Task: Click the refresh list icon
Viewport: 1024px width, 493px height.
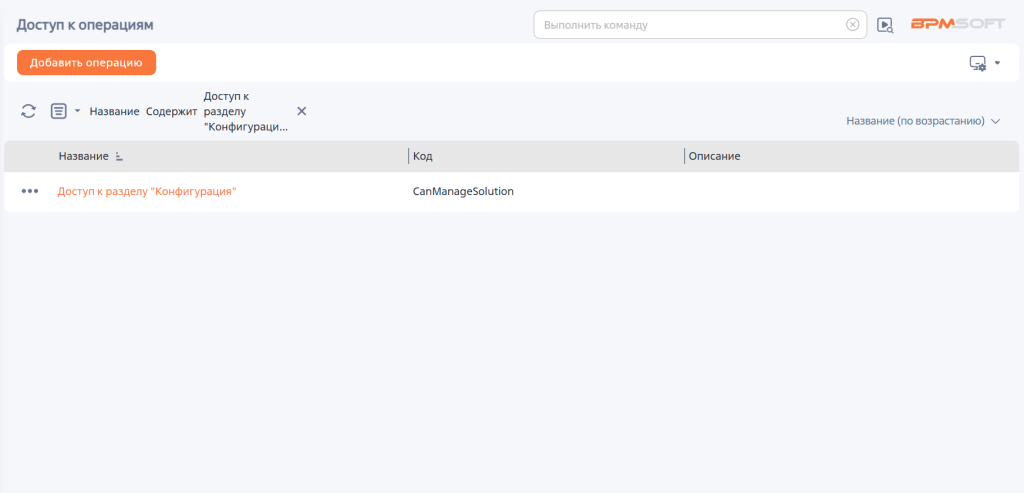Action: coord(28,111)
